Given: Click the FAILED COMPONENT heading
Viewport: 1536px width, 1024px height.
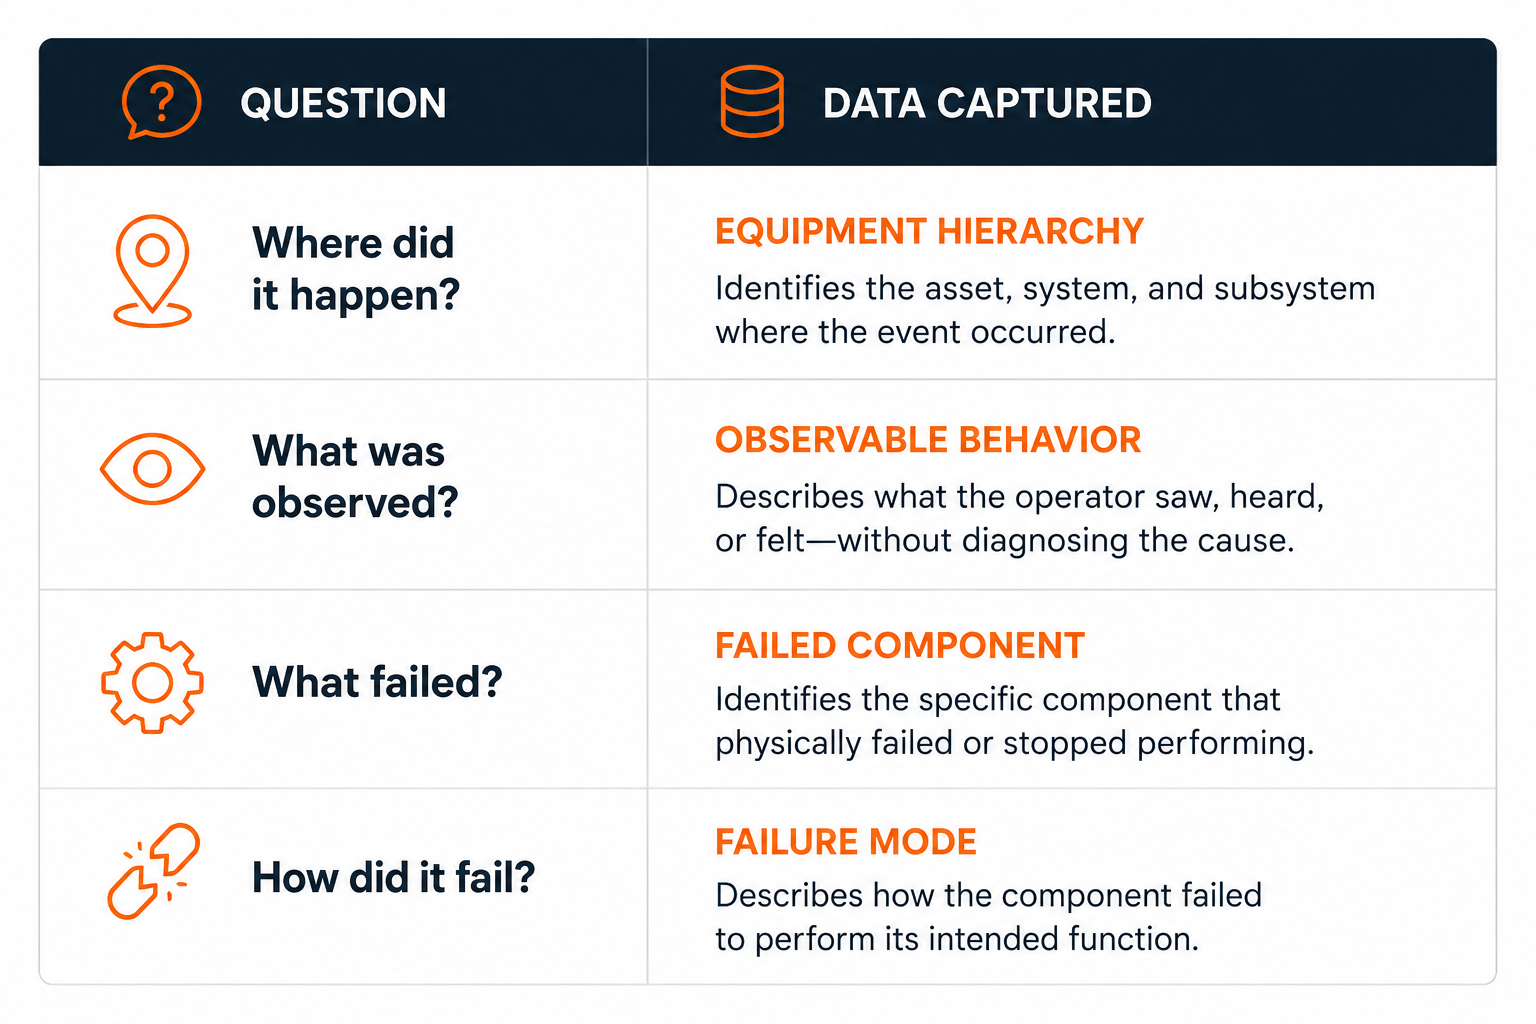Looking at the screenshot, I should coord(900,645).
